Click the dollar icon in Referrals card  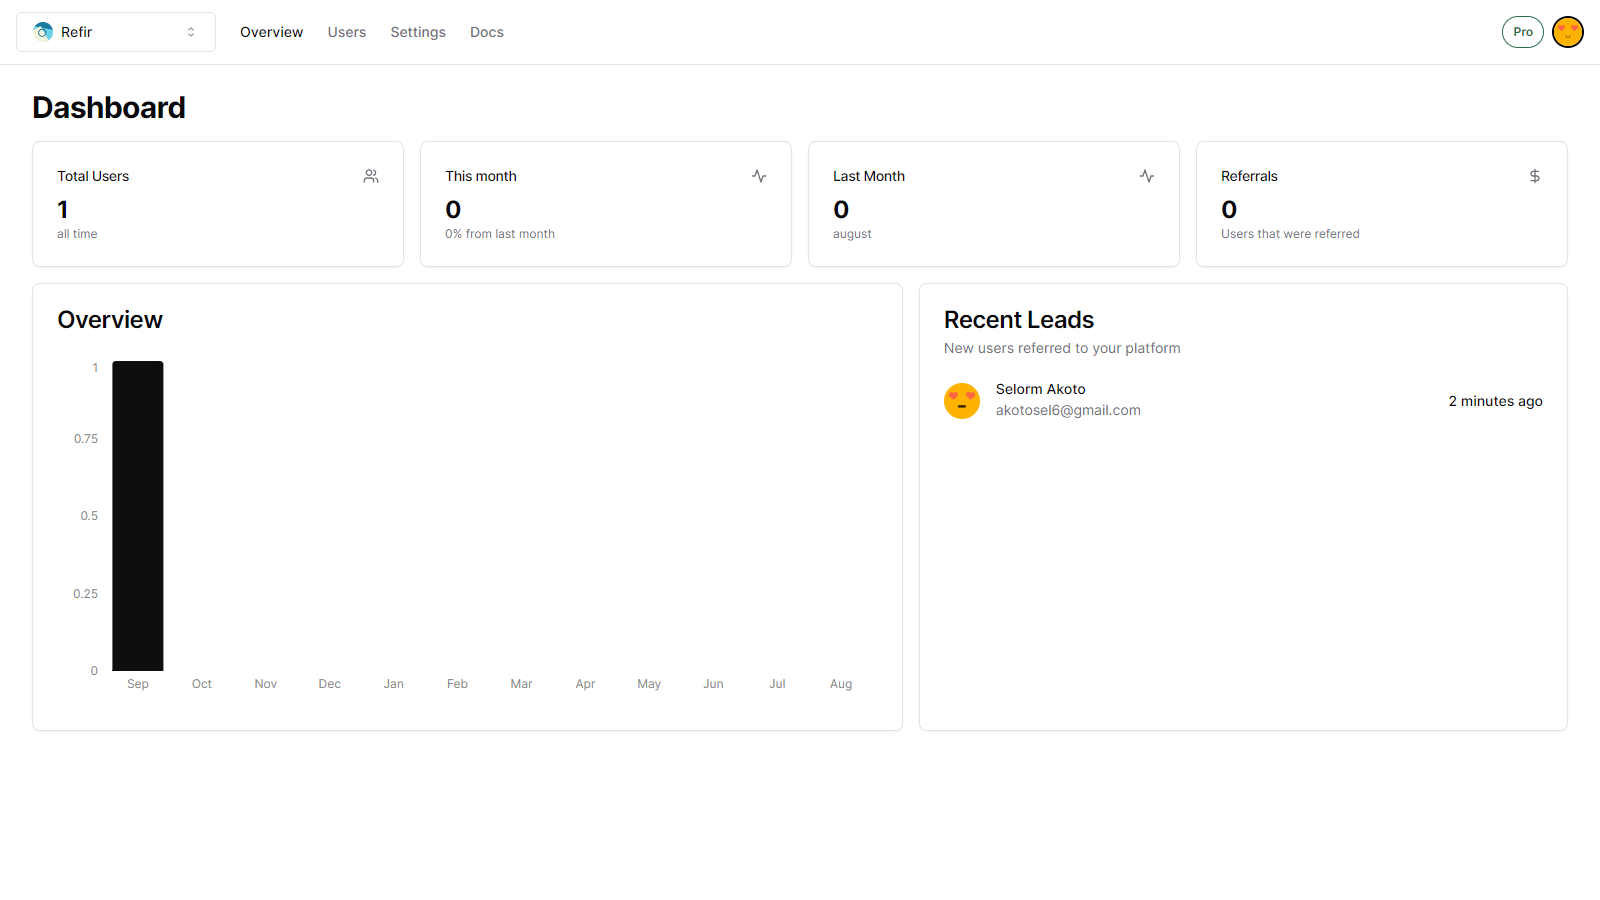(x=1535, y=176)
